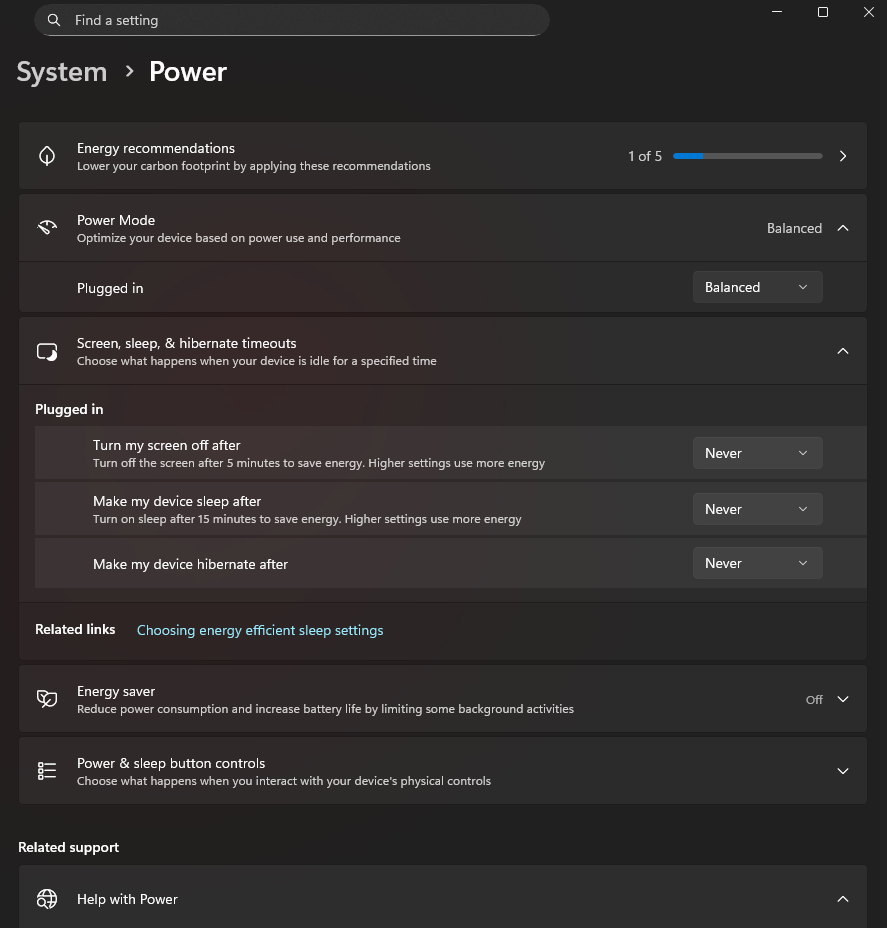Click the Power Mode gauge icon
Screen dimensions: 887x928
(47, 228)
